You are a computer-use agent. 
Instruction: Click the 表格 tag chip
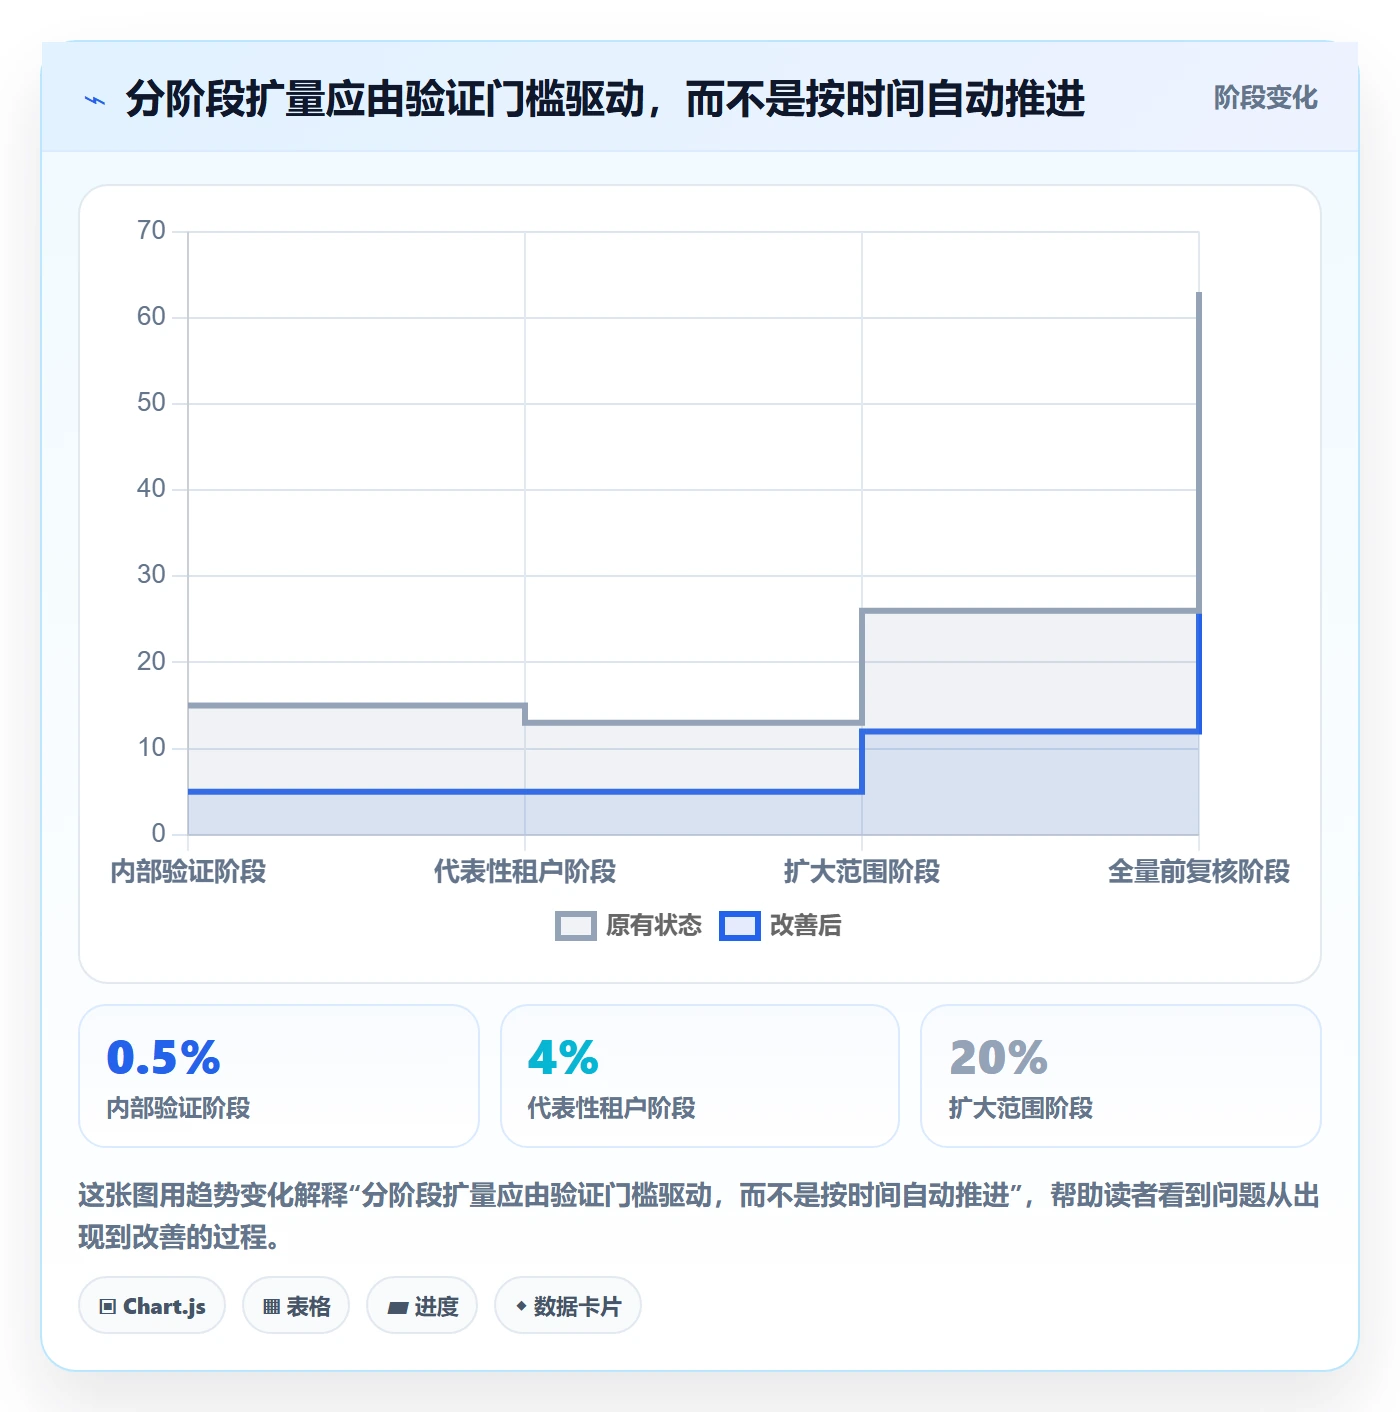pos(296,1306)
